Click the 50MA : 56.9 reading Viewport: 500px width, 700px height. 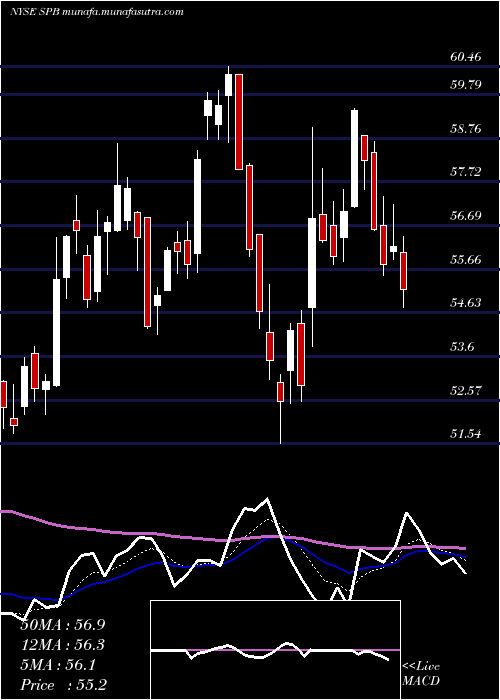click(63, 625)
